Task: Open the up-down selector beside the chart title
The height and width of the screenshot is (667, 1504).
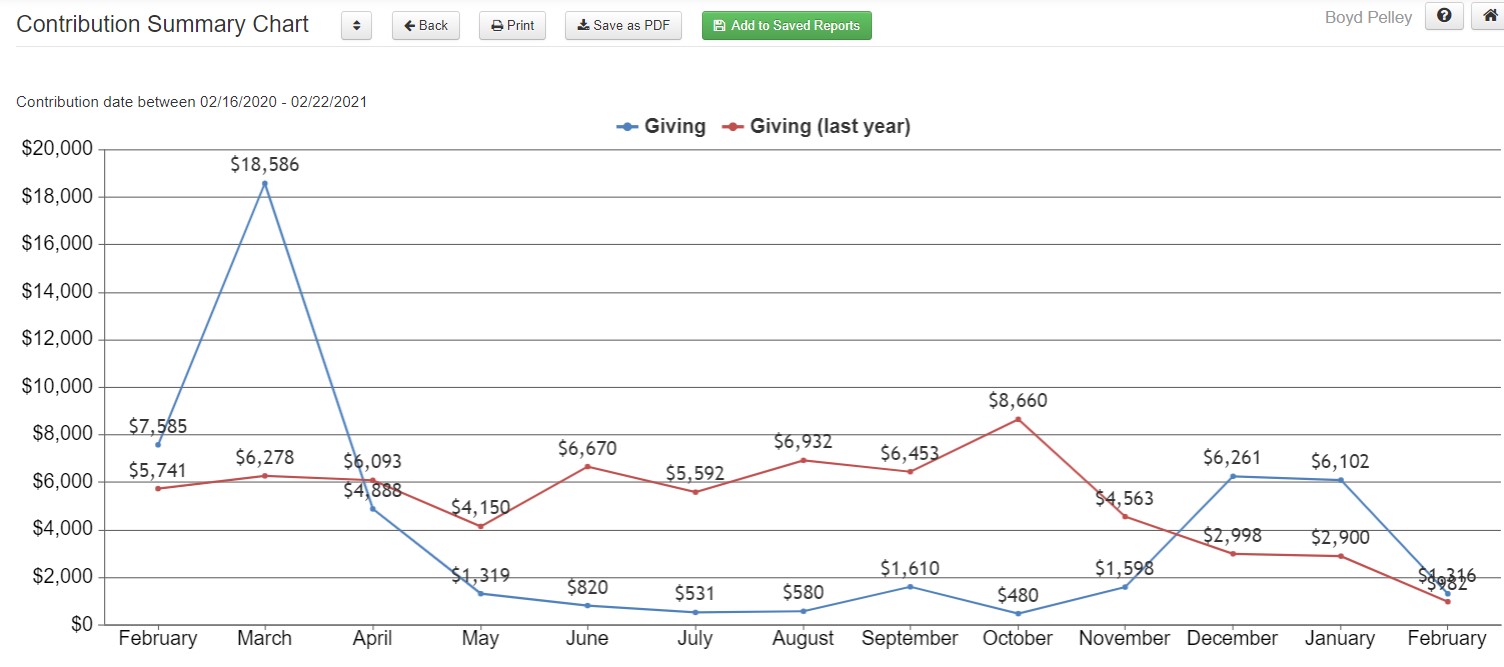Action: coord(356,25)
